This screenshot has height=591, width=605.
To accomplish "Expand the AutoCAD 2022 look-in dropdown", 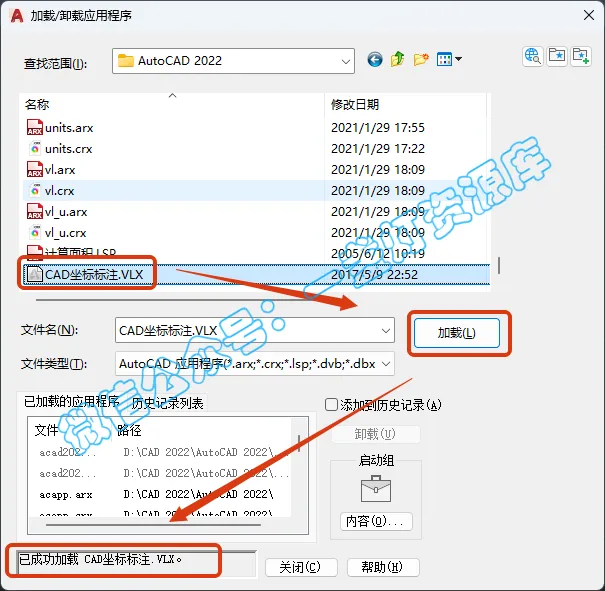I will coord(346,61).
